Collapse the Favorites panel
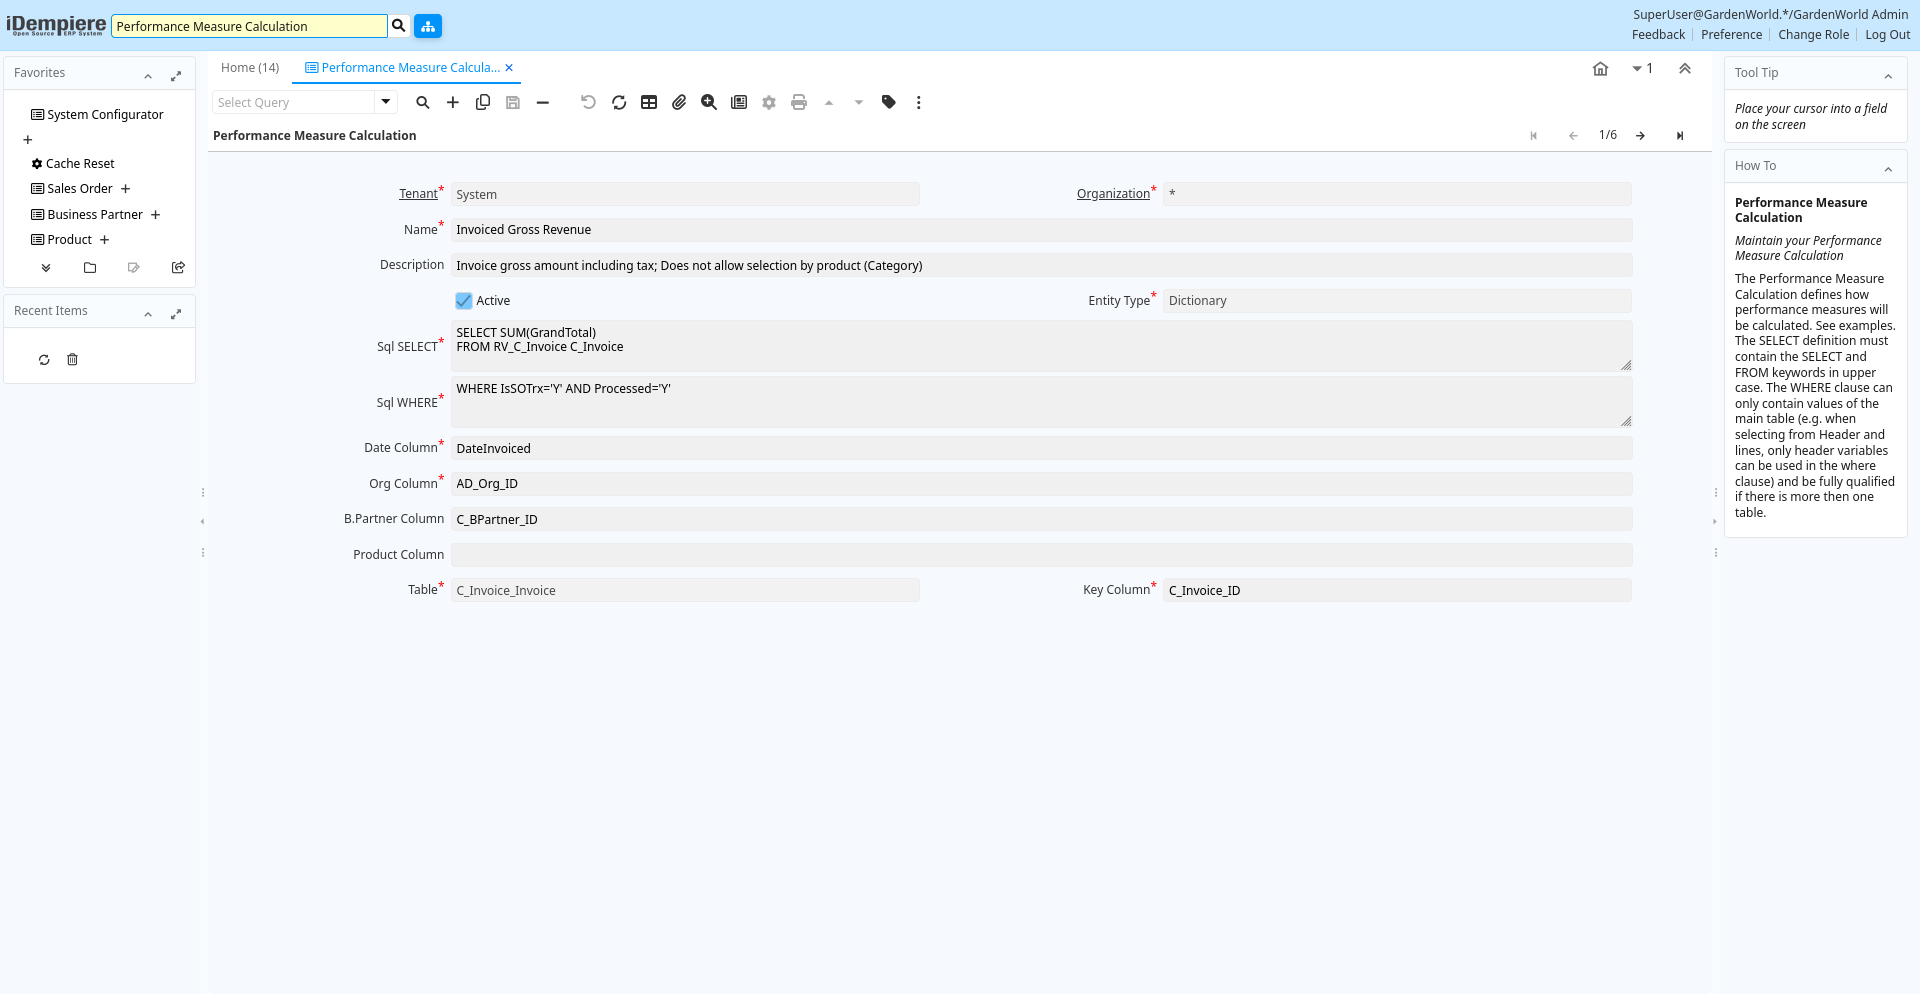Screen dimensions: 1920x994 click(x=148, y=75)
